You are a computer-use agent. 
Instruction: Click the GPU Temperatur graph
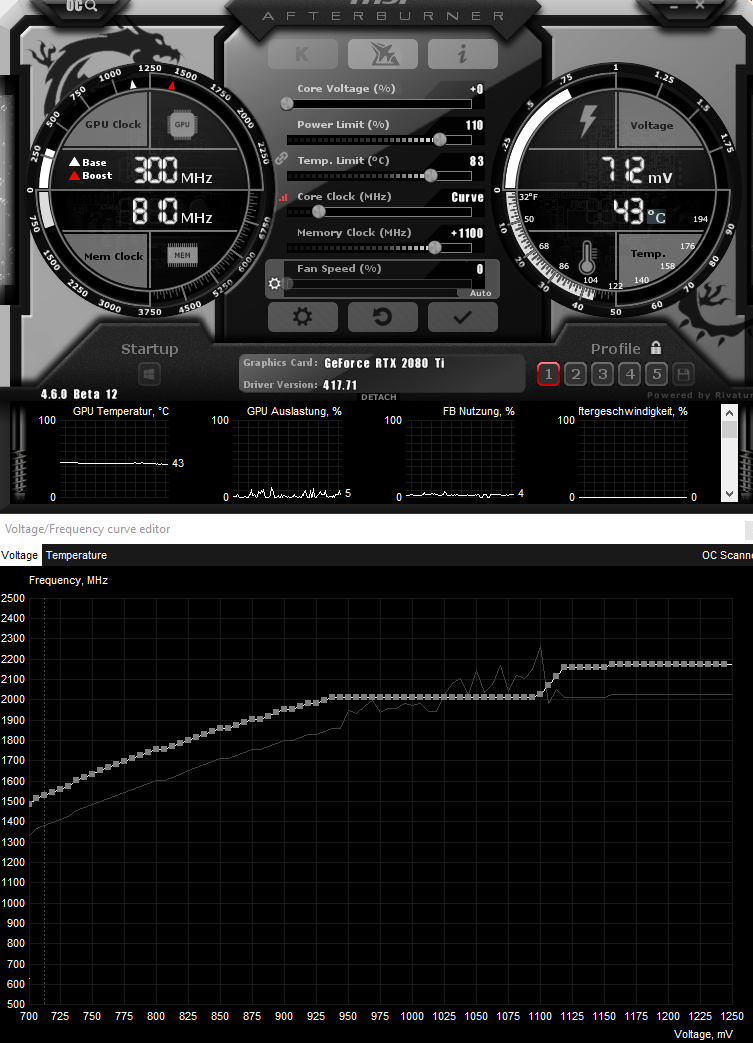[x=114, y=459]
